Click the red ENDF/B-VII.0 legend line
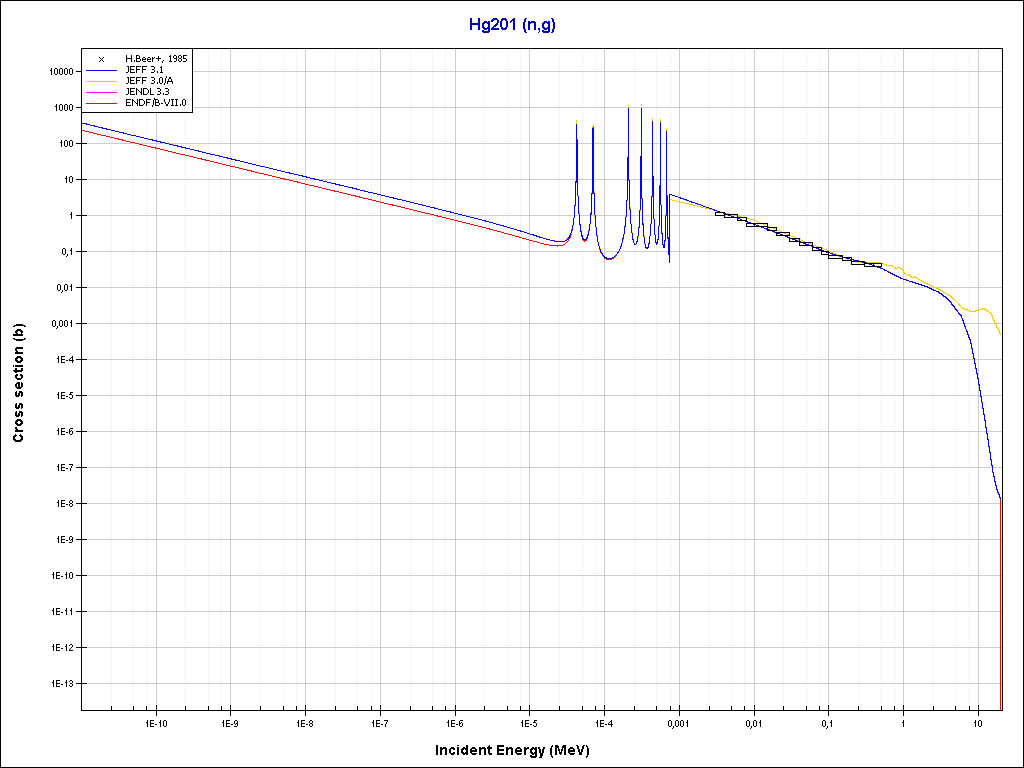 [101, 102]
